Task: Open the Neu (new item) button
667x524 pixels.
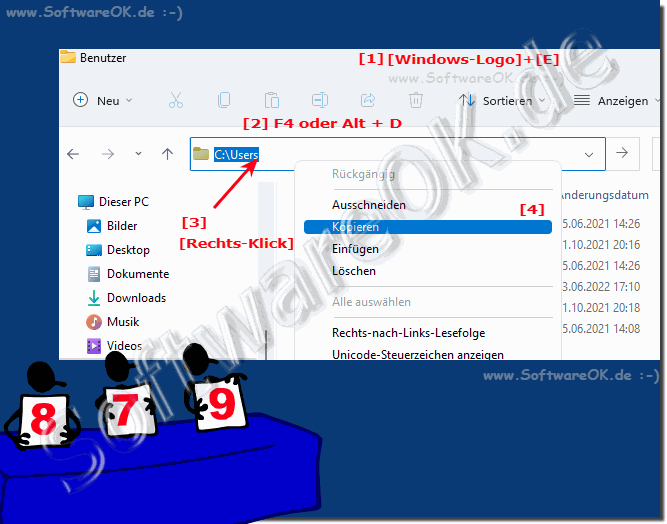Action: click(x=103, y=101)
